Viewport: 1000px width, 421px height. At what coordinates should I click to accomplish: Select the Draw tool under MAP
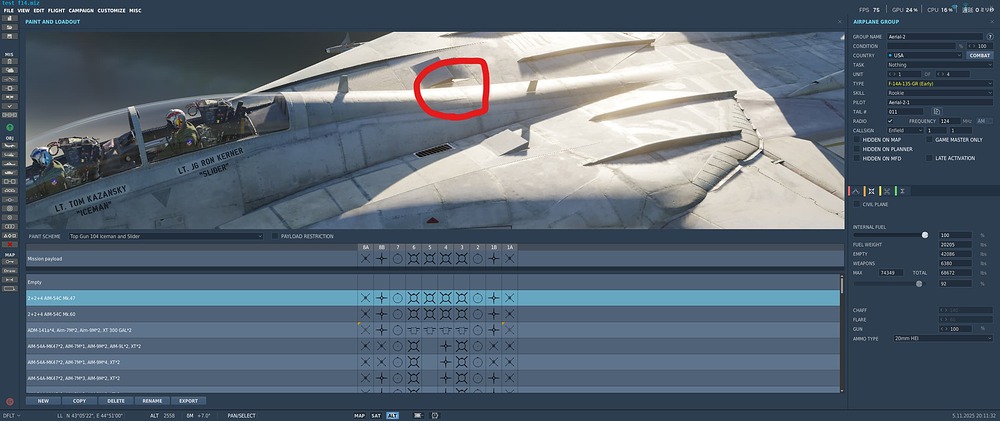(x=10, y=270)
